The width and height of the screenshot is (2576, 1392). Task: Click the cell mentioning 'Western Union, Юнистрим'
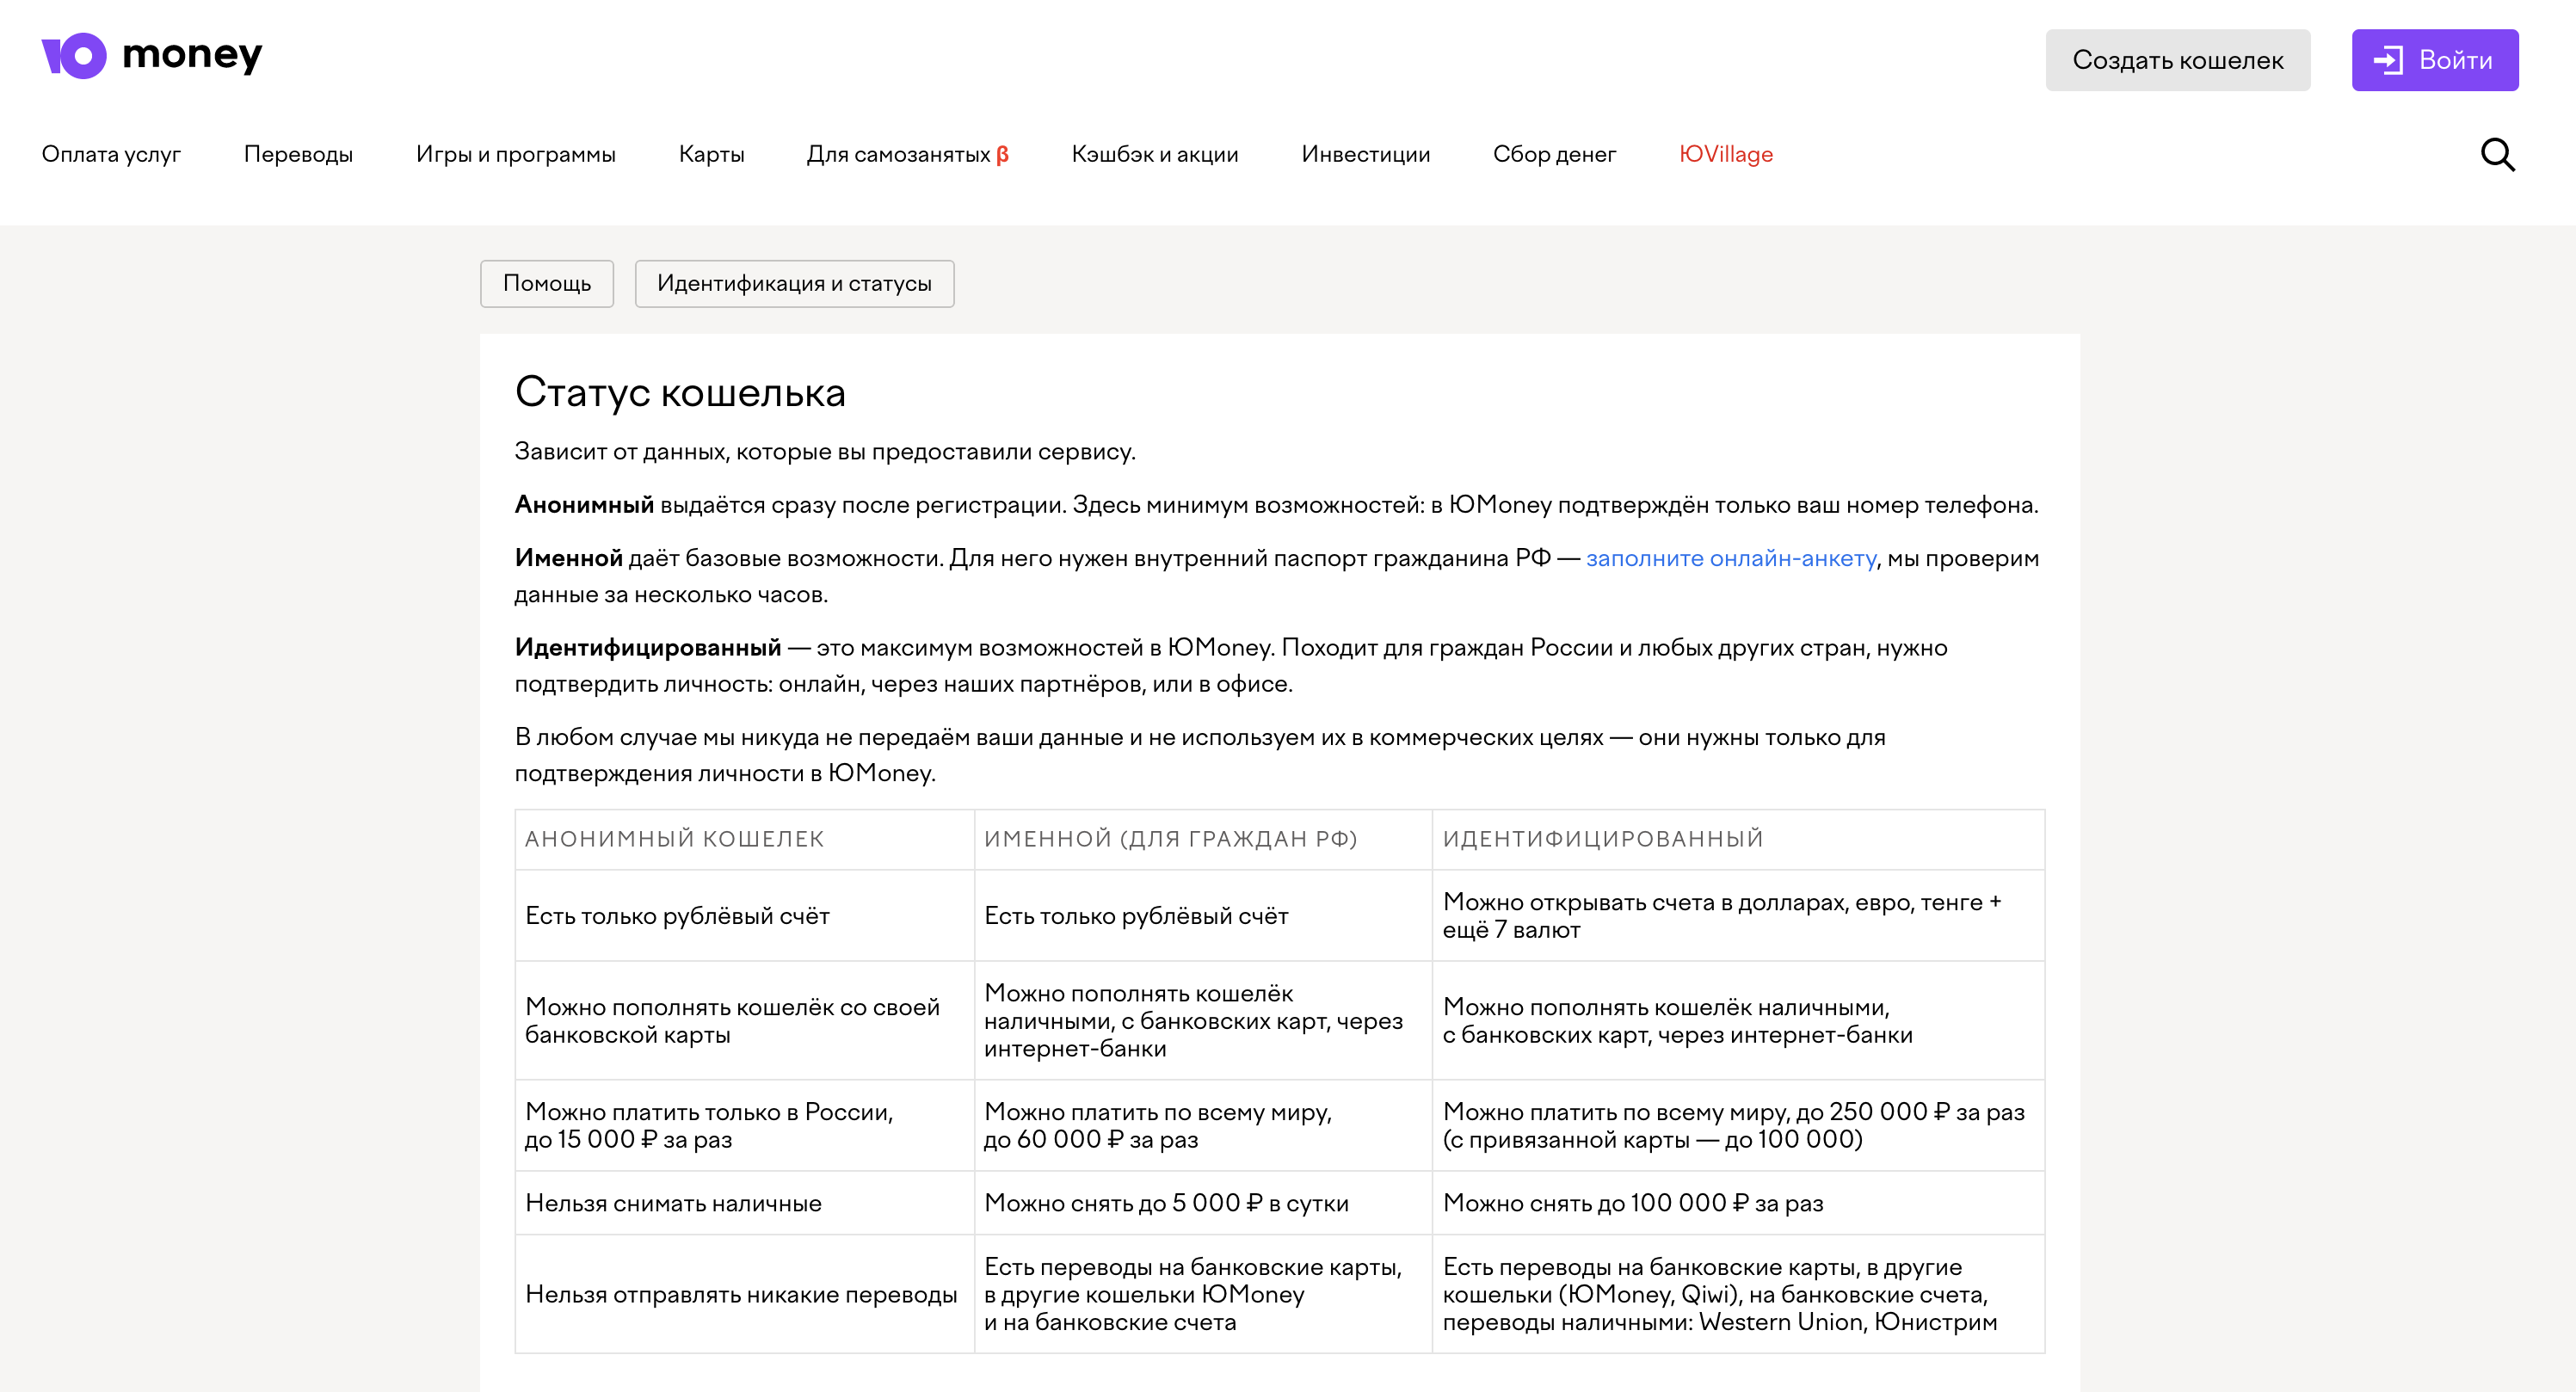pos(1737,1294)
